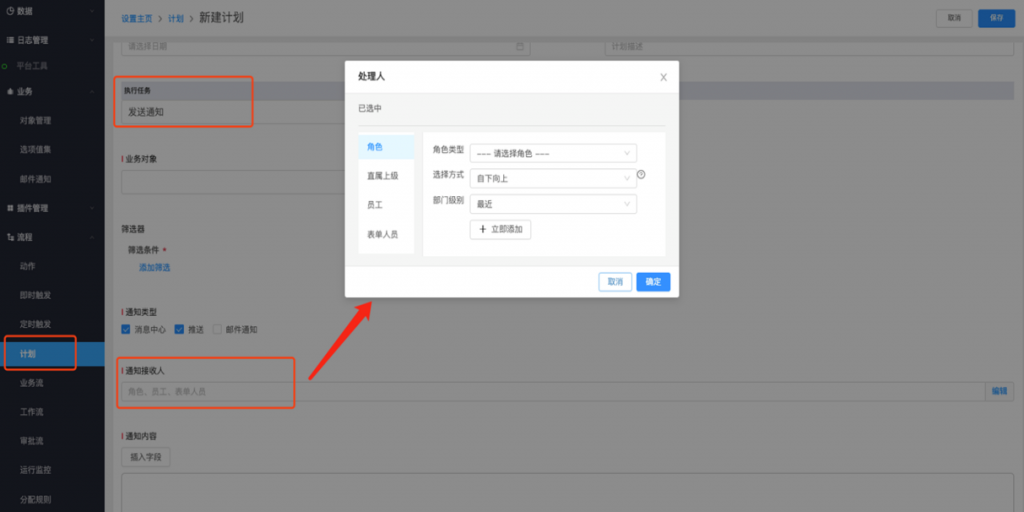The height and width of the screenshot is (512, 1024).
Task: Open the 角色类型 role dropdown
Action: (x=553, y=153)
